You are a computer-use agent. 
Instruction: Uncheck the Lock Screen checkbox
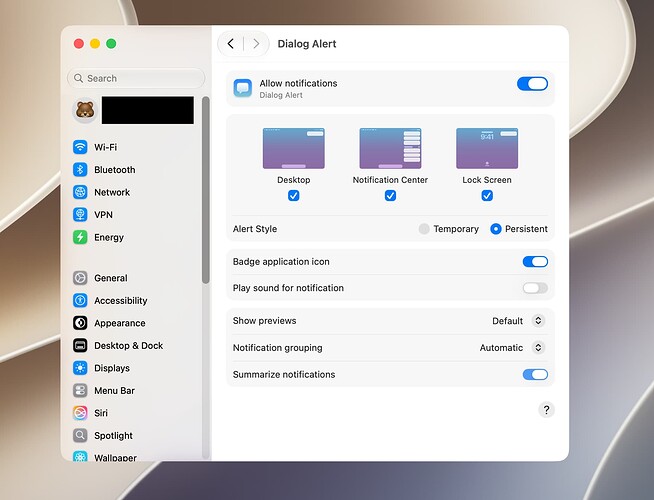(487, 196)
